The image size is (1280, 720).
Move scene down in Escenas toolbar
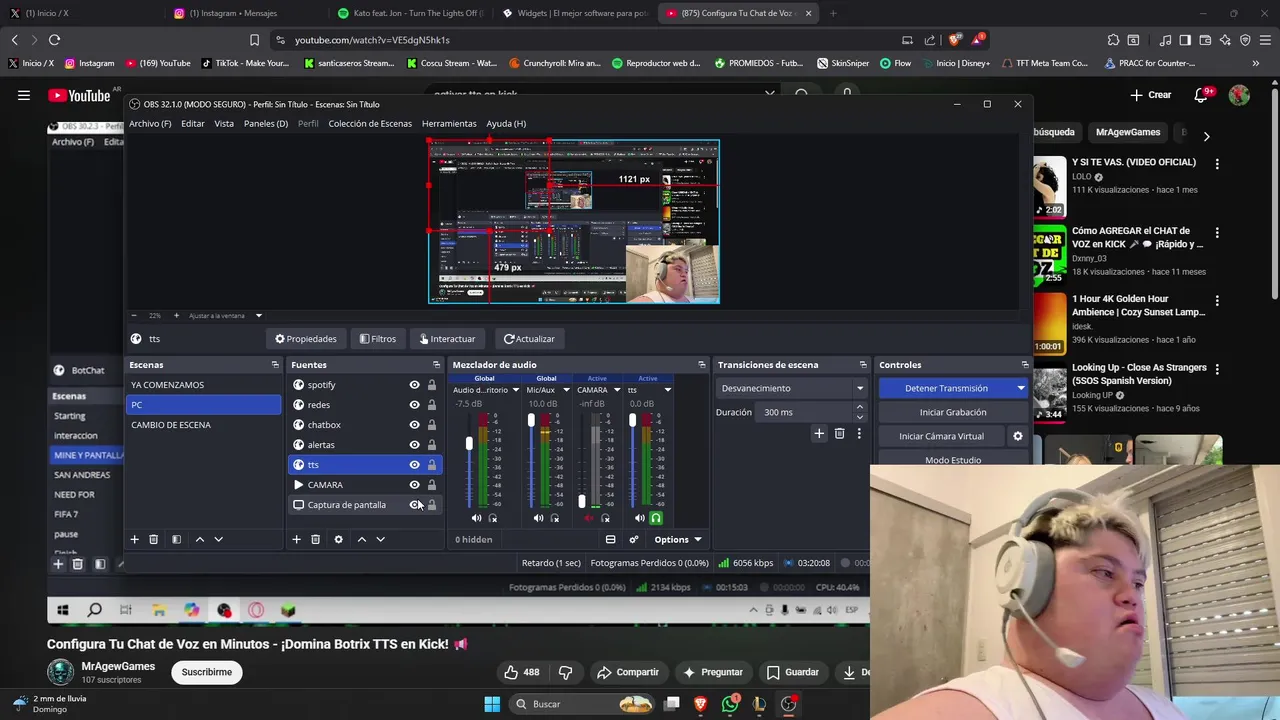pyautogui.click(x=218, y=539)
